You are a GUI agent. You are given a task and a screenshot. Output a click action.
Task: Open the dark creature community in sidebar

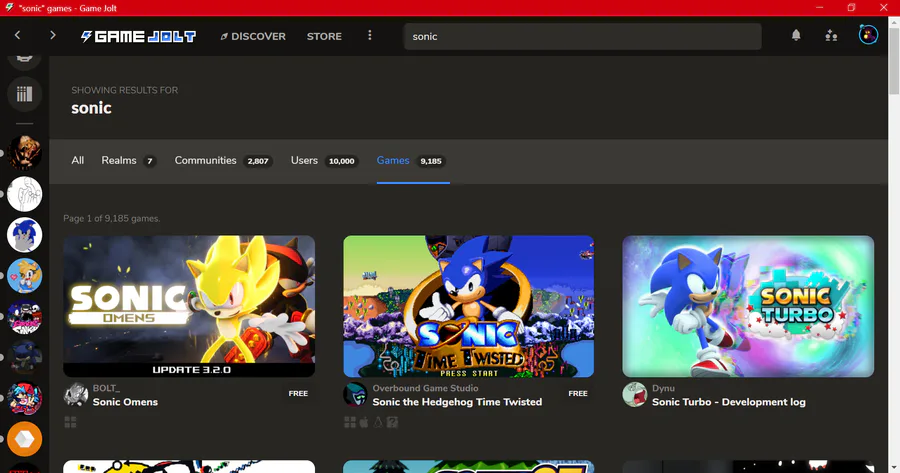(24, 153)
